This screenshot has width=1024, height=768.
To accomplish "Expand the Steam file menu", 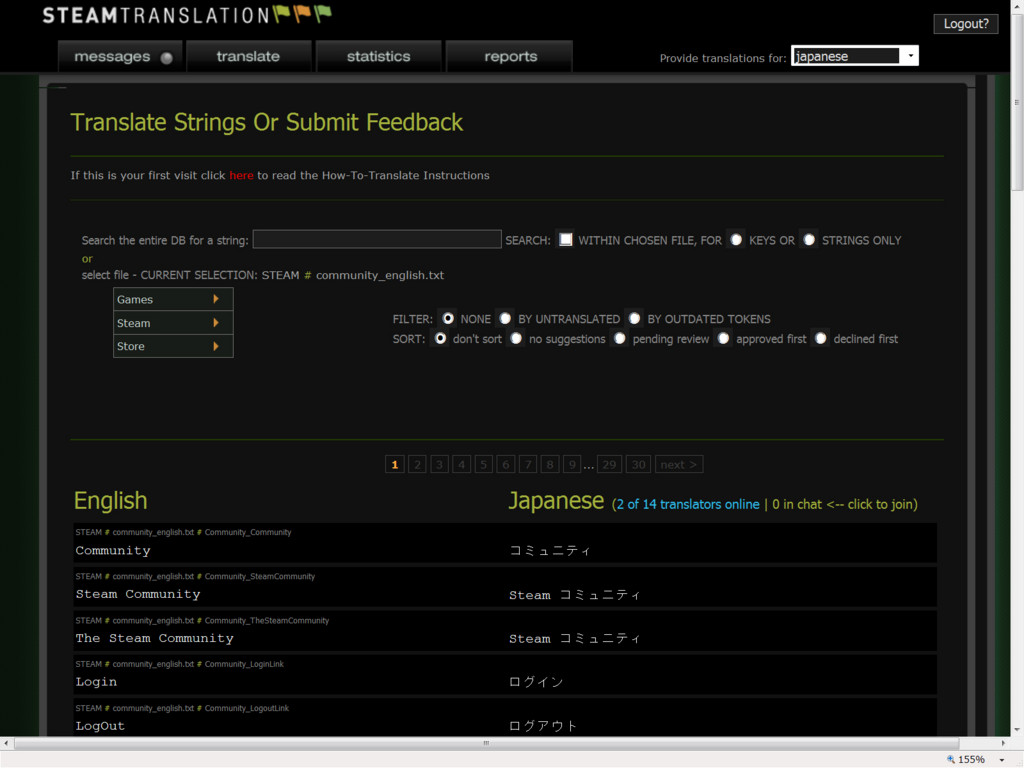I will [173, 323].
